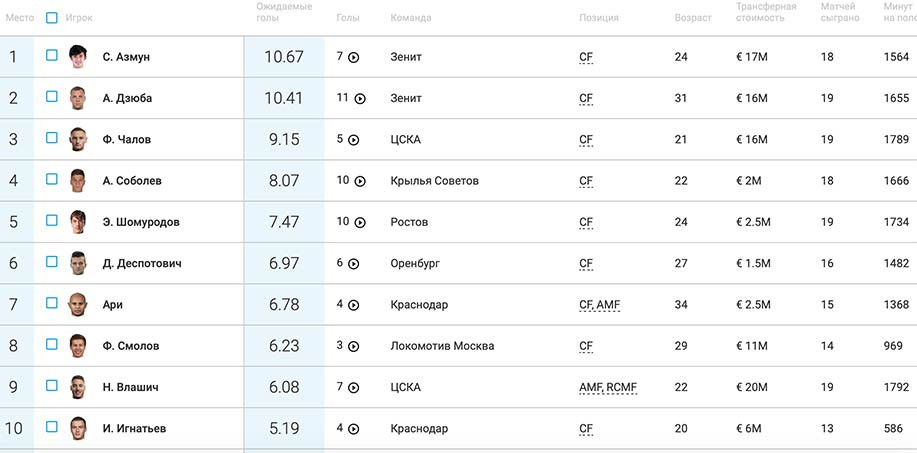Play goals of А. Соболев

[360, 181]
